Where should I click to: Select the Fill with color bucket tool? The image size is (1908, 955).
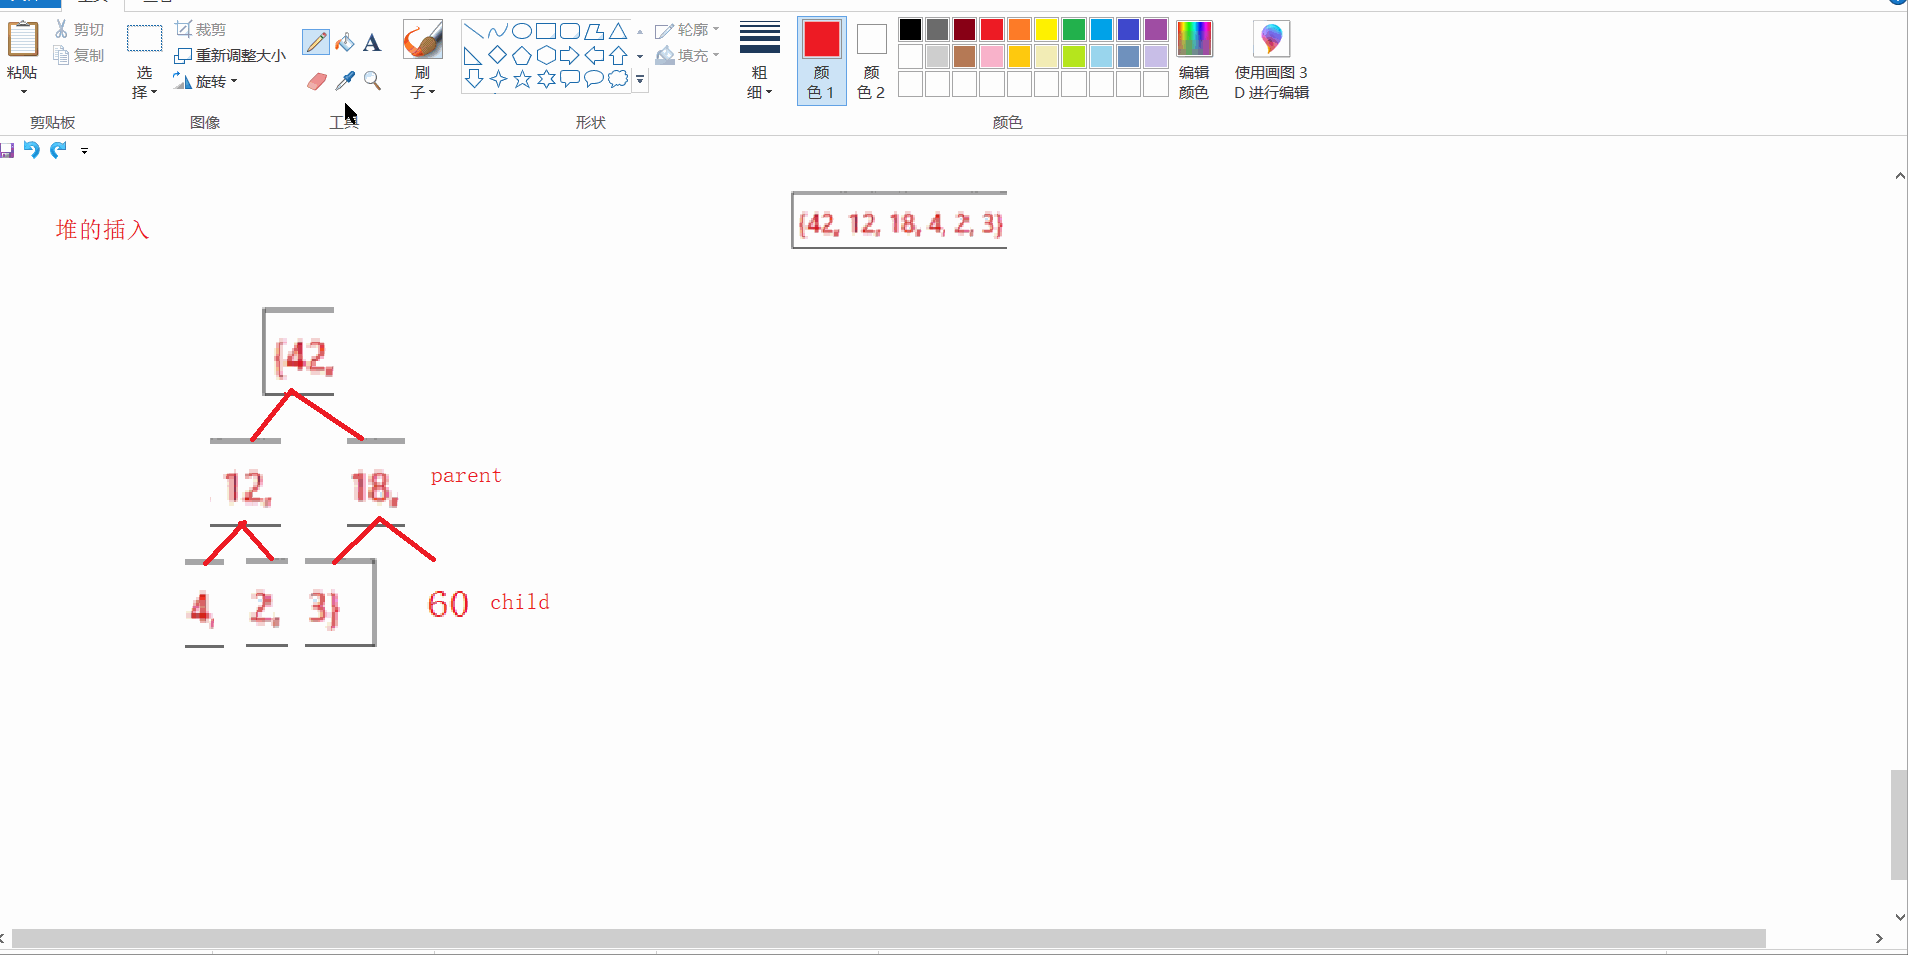pyautogui.click(x=345, y=42)
